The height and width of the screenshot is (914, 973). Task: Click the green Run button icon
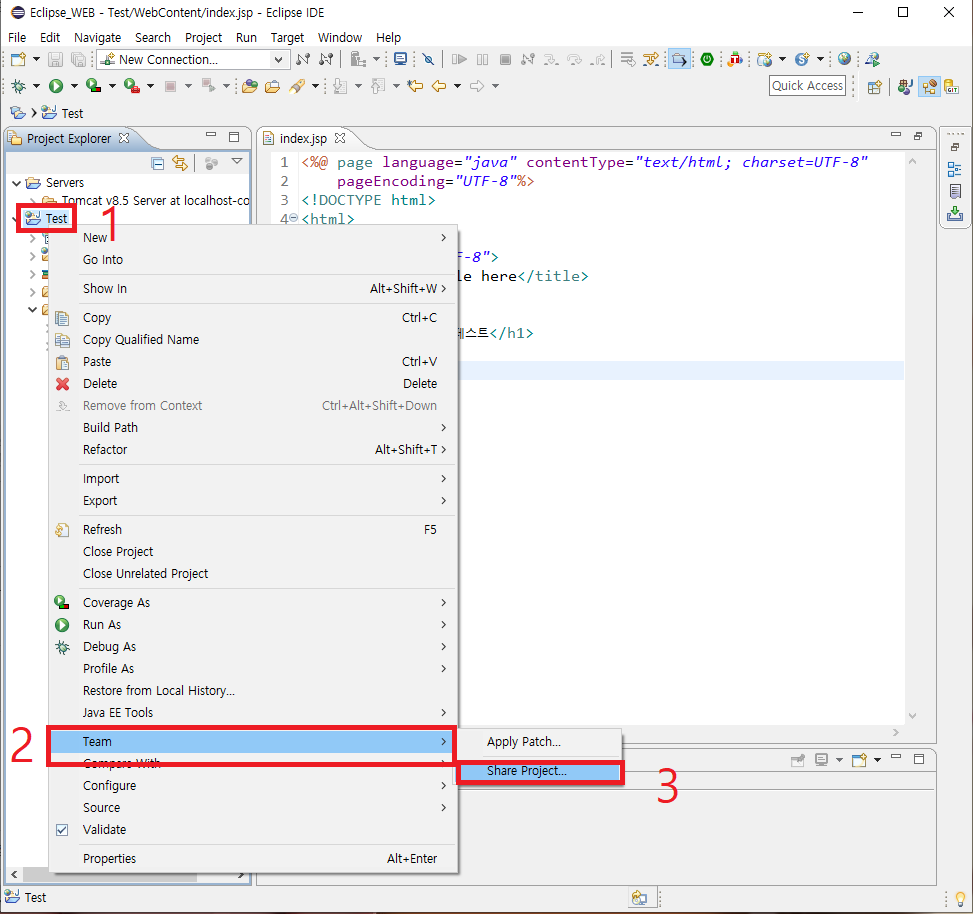[x=56, y=86]
